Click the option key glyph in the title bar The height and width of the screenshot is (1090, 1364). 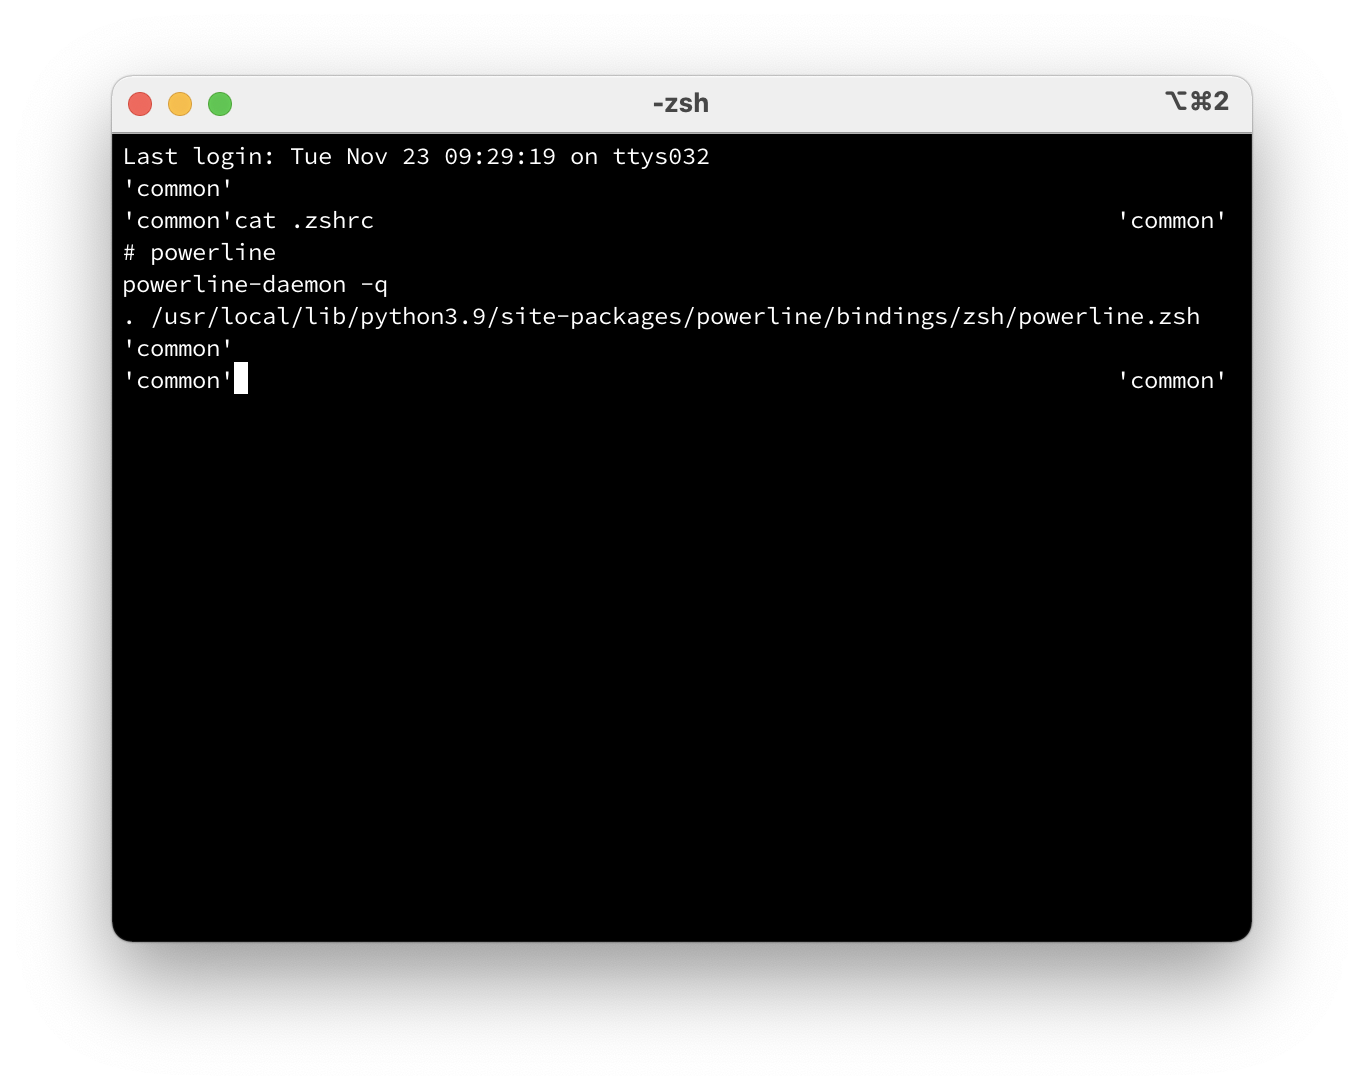click(x=1176, y=101)
